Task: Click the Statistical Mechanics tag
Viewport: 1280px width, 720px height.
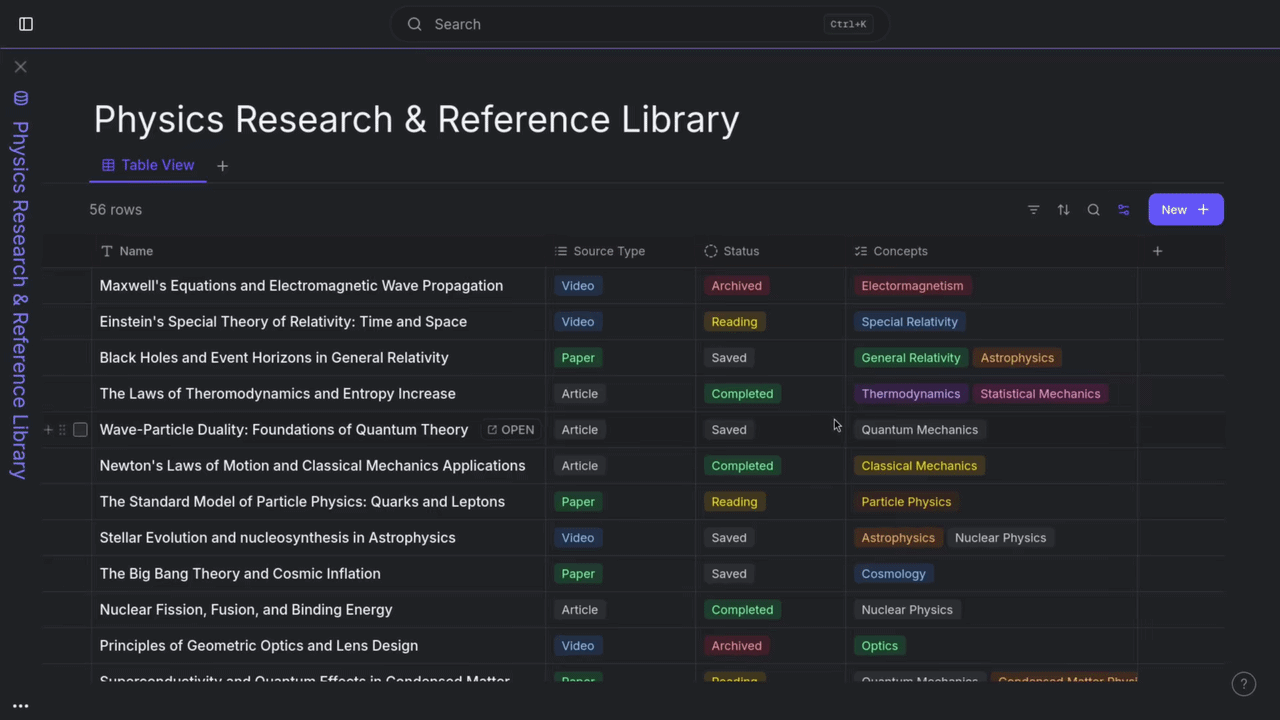Action: [x=1040, y=394]
